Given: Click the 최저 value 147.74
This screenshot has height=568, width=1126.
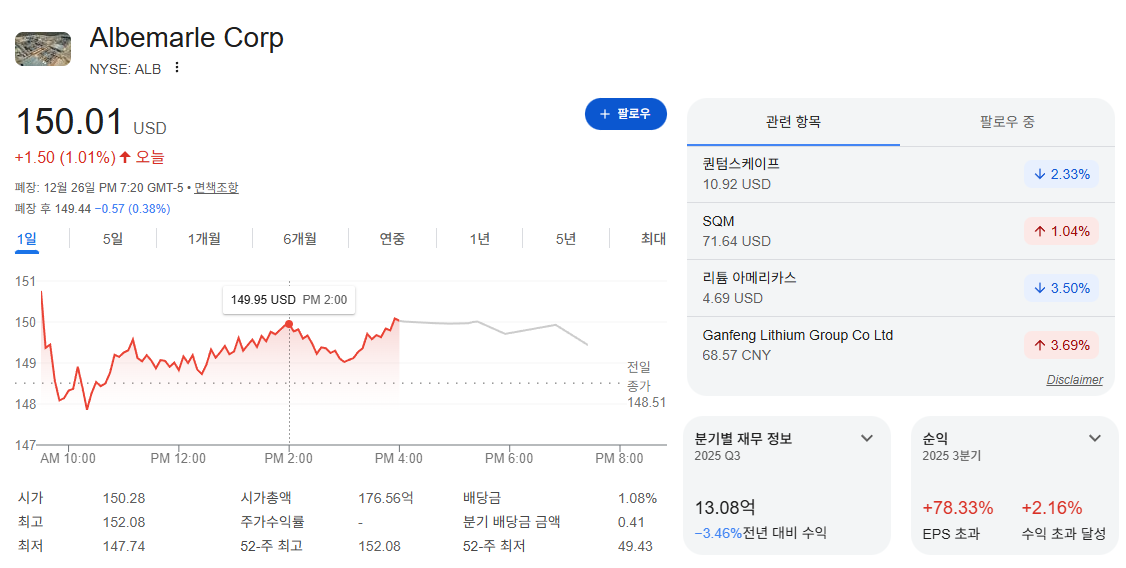Looking at the screenshot, I should [124, 546].
